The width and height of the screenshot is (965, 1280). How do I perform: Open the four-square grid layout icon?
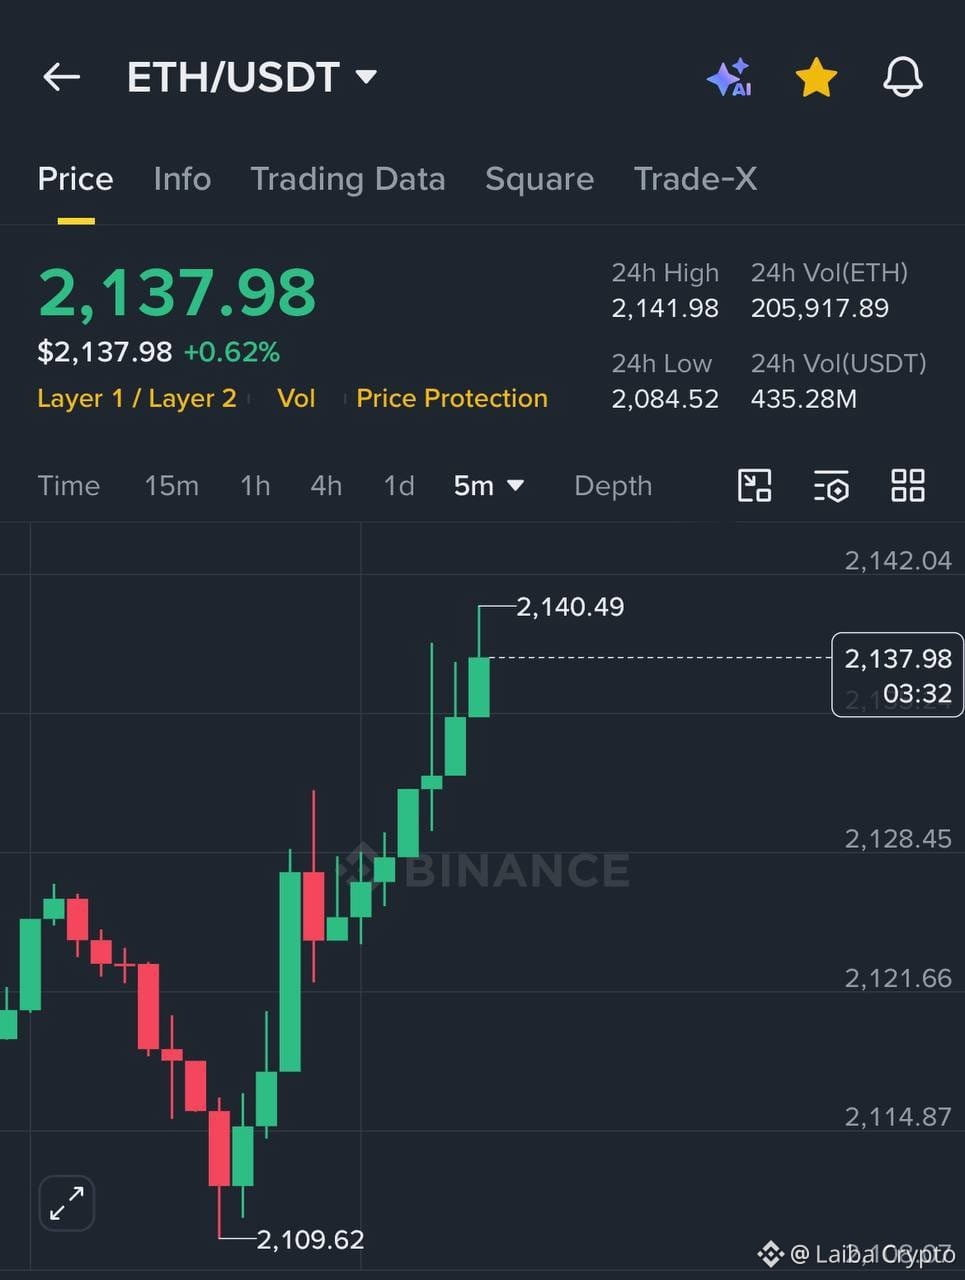tap(908, 486)
